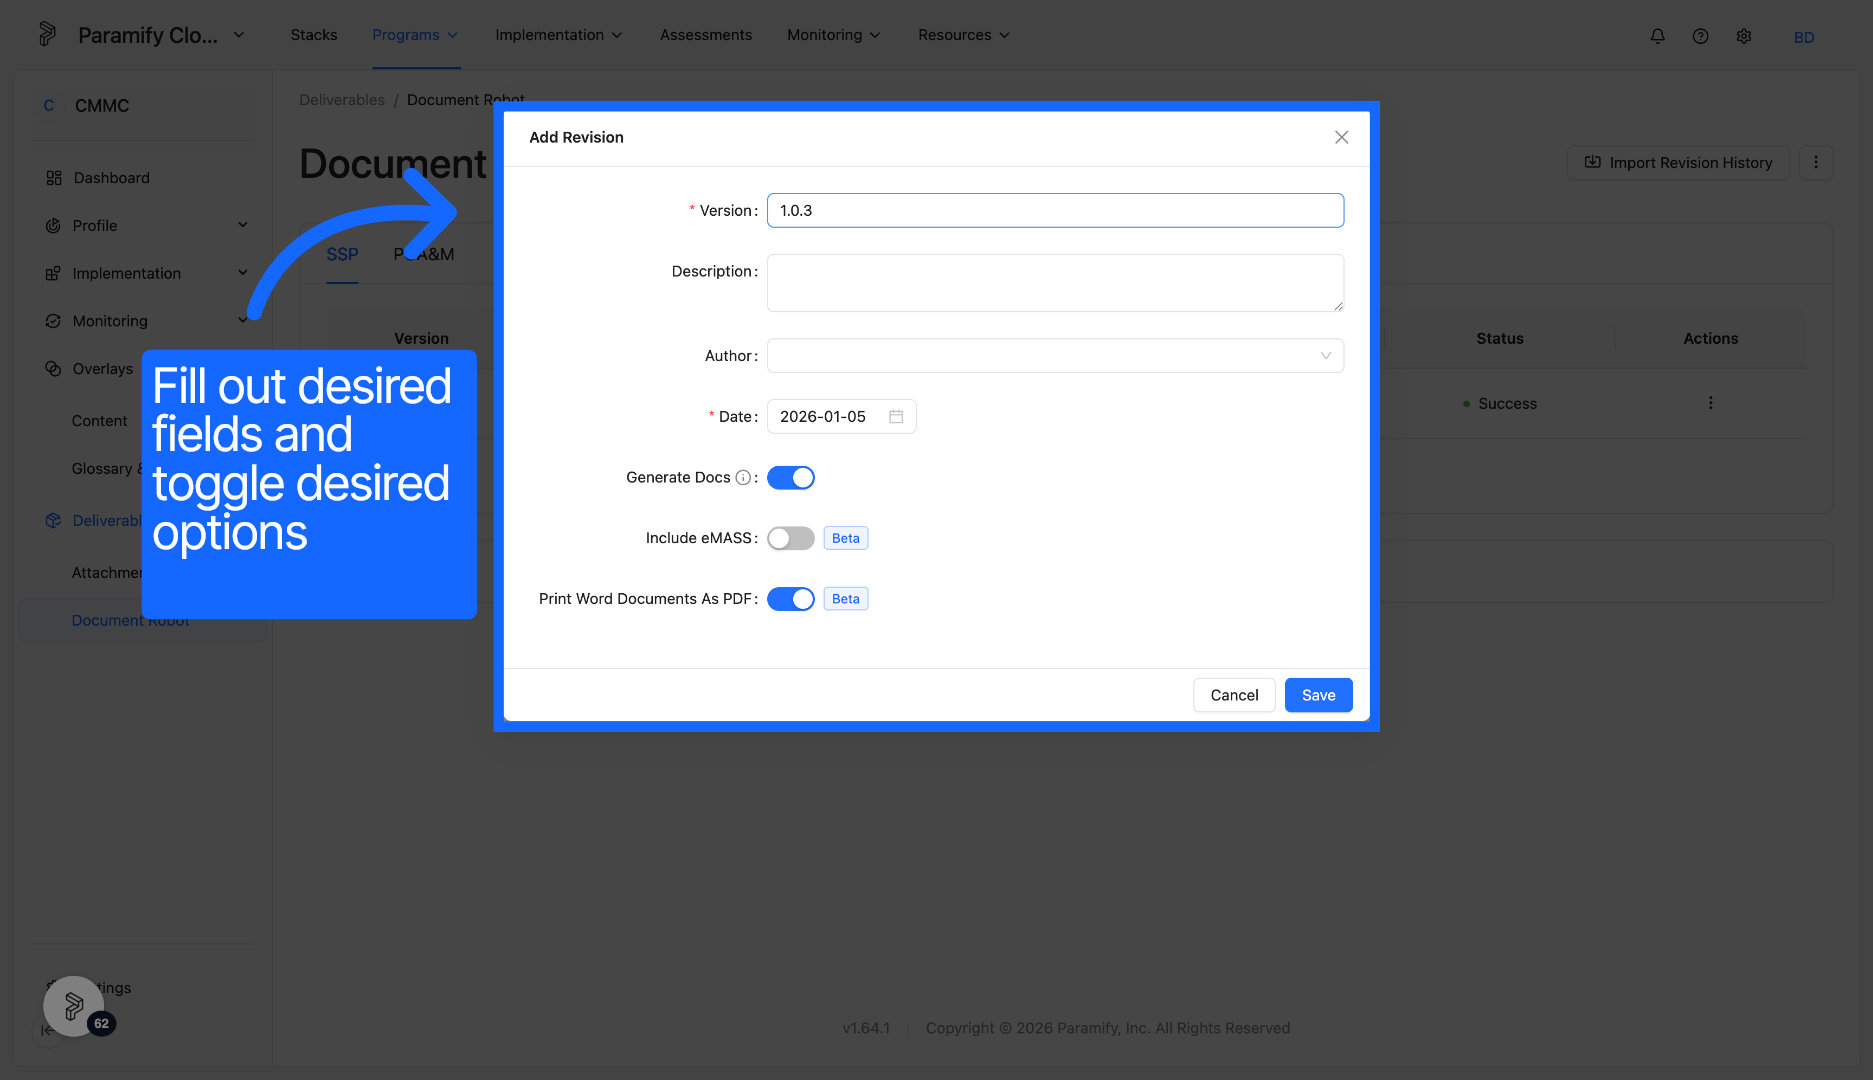Screen dimensions: 1873x1080
Task: Open the Author dropdown
Action: [x=1055, y=356]
